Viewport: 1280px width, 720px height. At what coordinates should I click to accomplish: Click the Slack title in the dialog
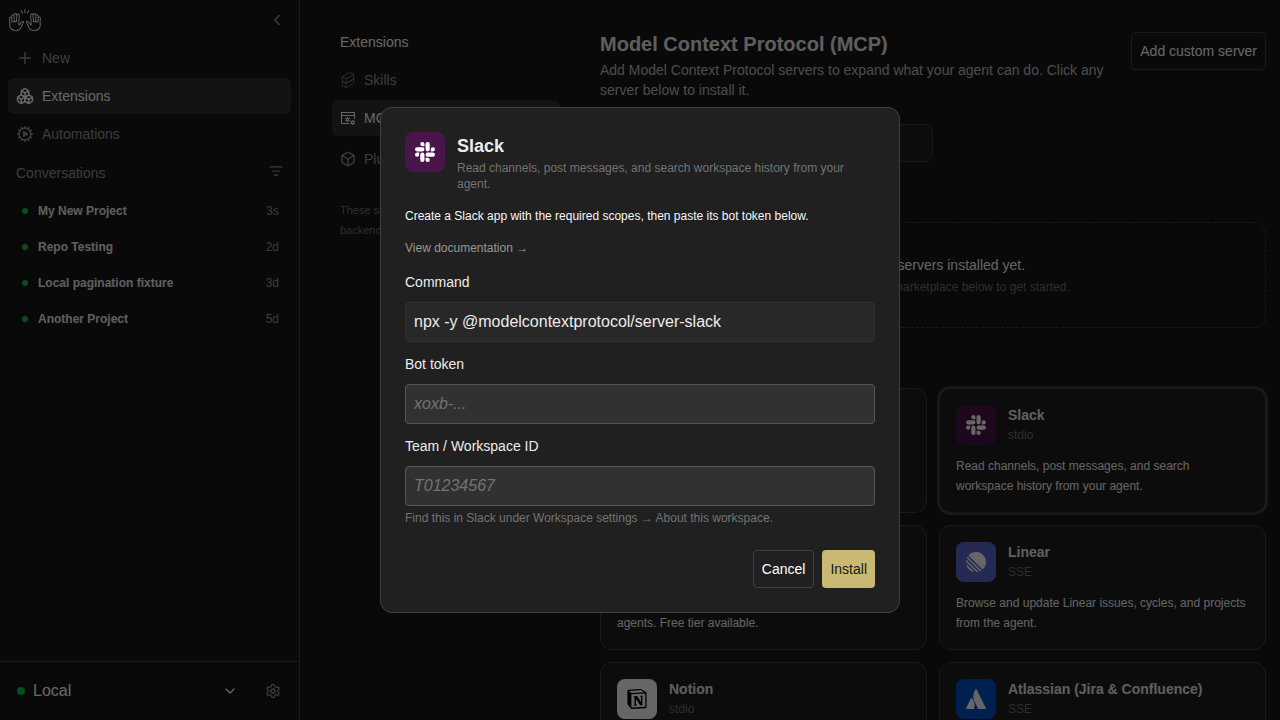pos(480,146)
